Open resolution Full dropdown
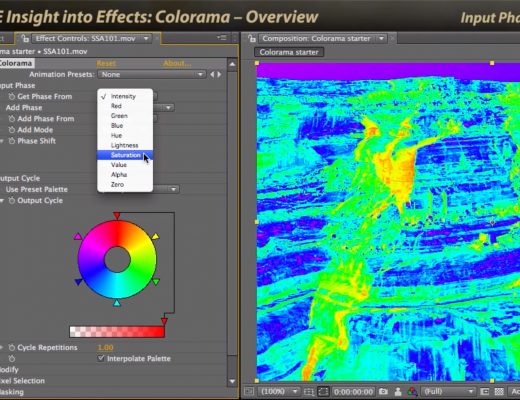 click(x=448, y=391)
